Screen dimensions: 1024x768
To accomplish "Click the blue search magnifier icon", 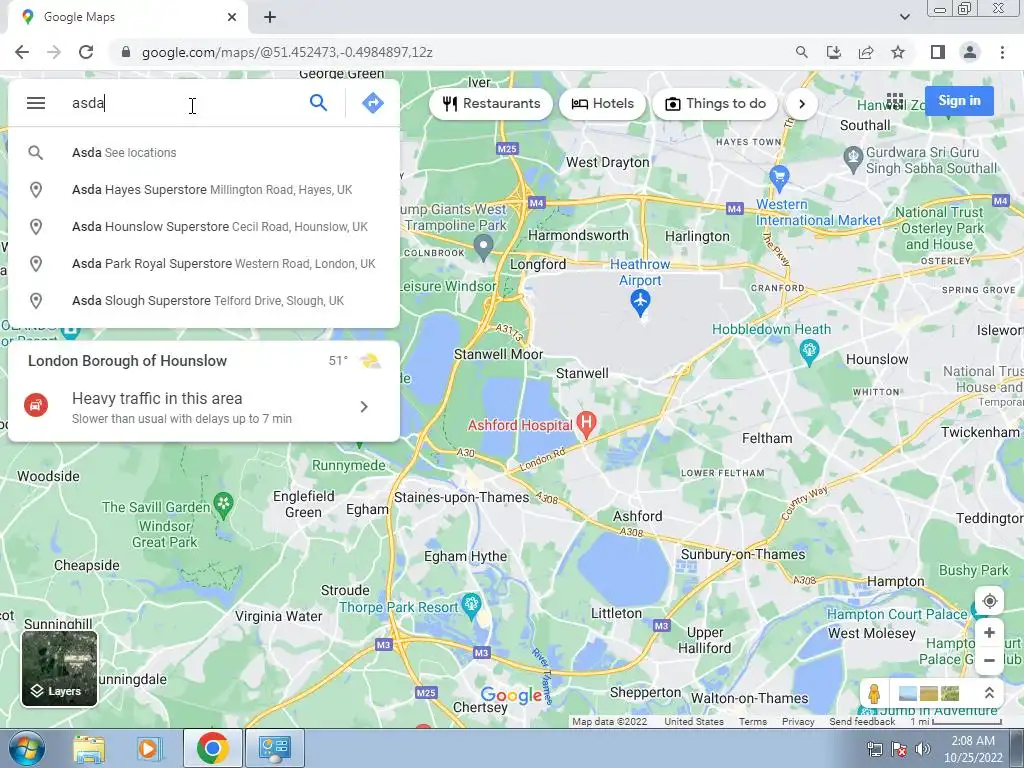I will click(318, 103).
